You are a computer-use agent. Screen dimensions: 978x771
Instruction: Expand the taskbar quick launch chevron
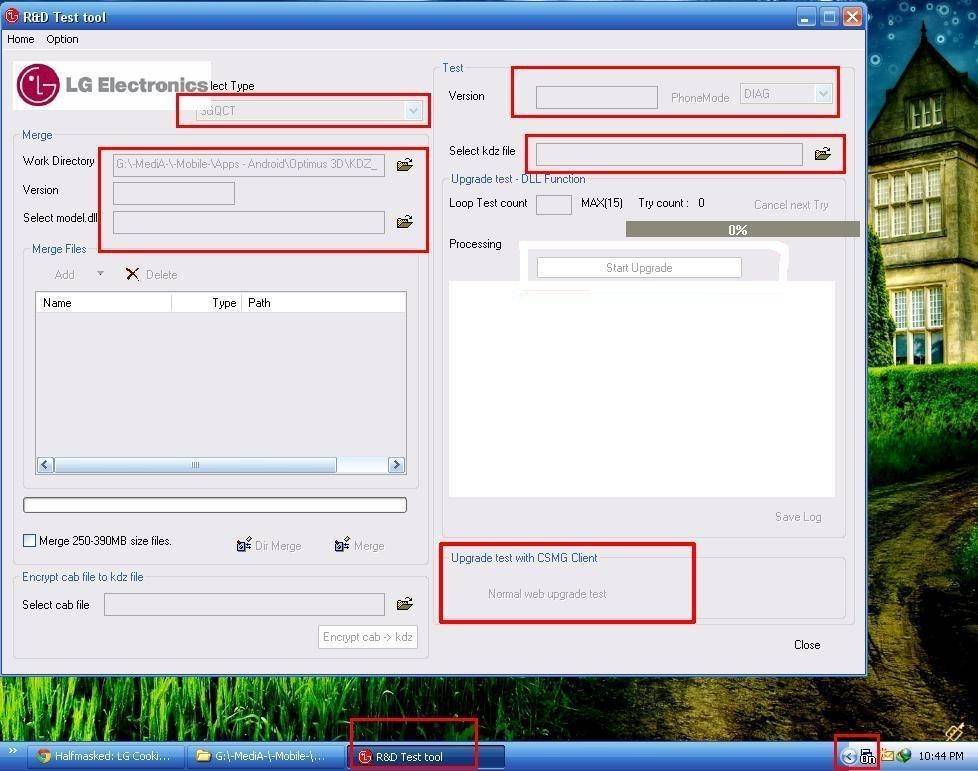(x=12, y=751)
